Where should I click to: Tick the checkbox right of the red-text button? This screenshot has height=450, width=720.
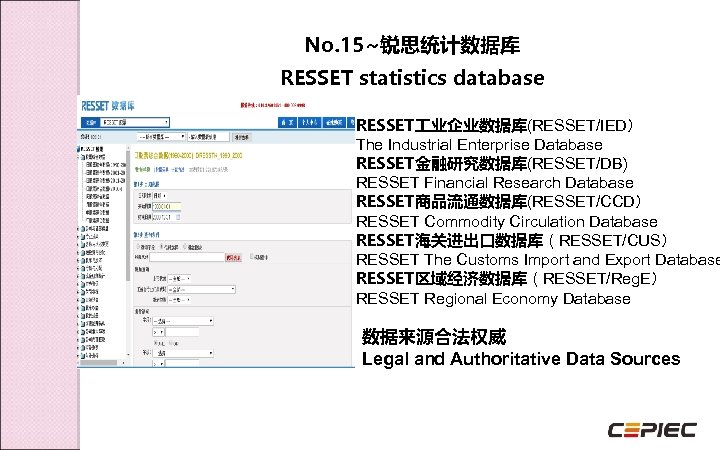252,257
